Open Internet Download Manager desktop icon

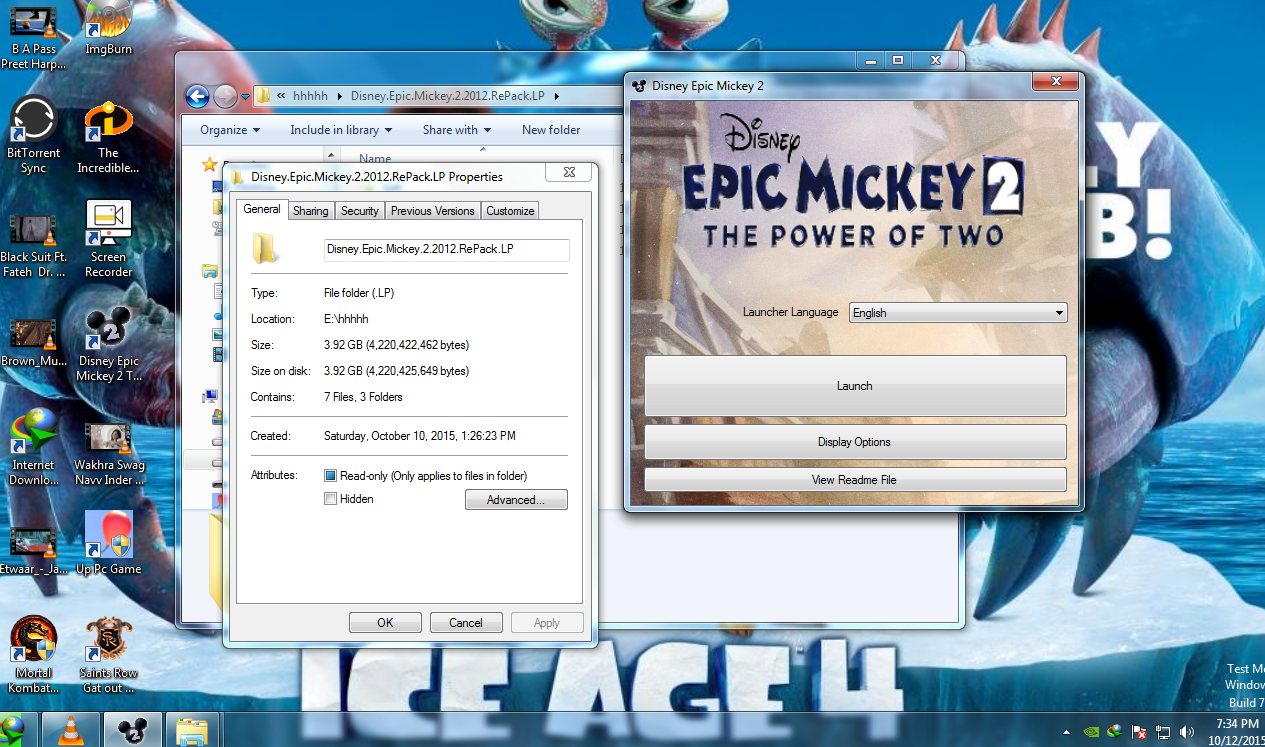coord(33,448)
